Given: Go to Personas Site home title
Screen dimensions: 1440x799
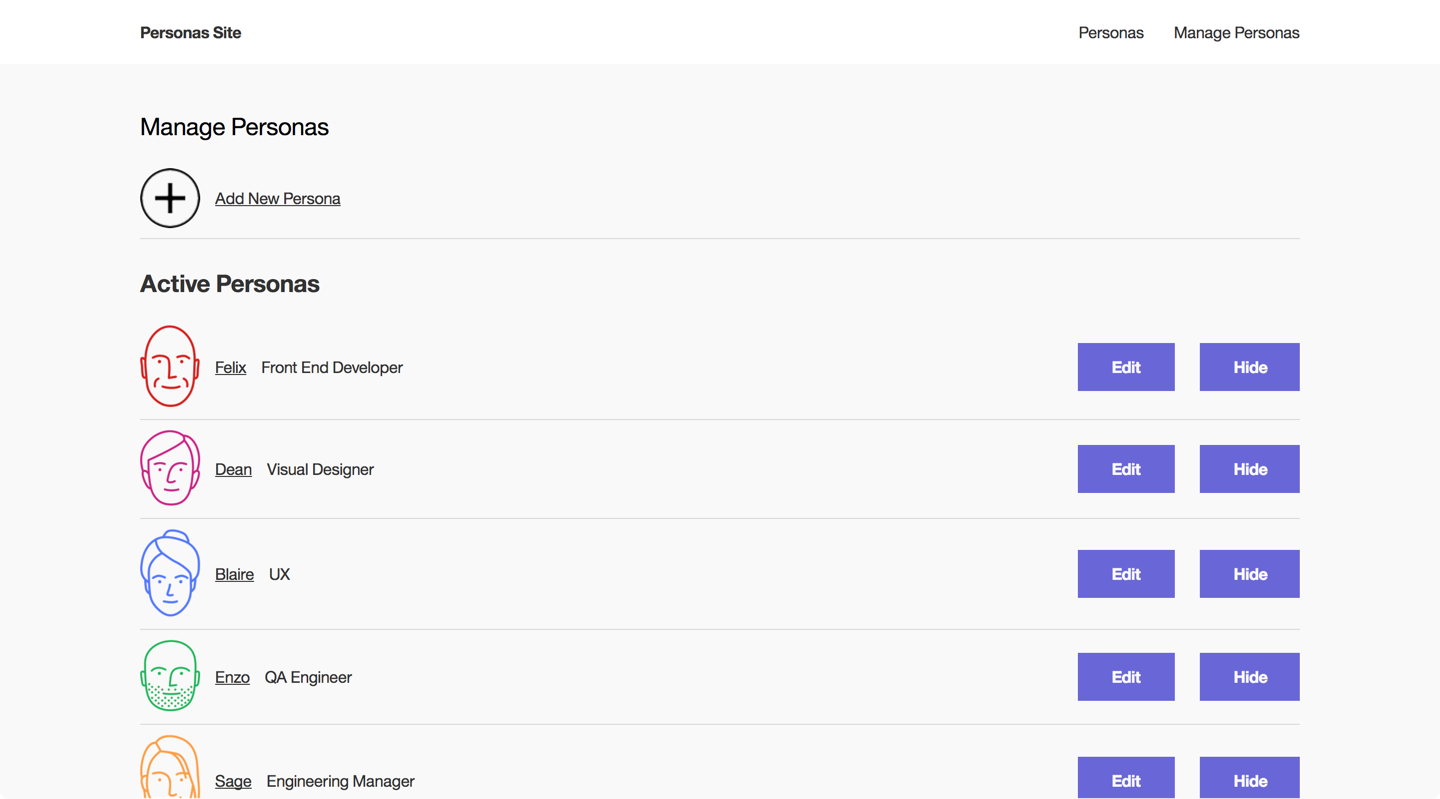Looking at the screenshot, I should pos(190,33).
